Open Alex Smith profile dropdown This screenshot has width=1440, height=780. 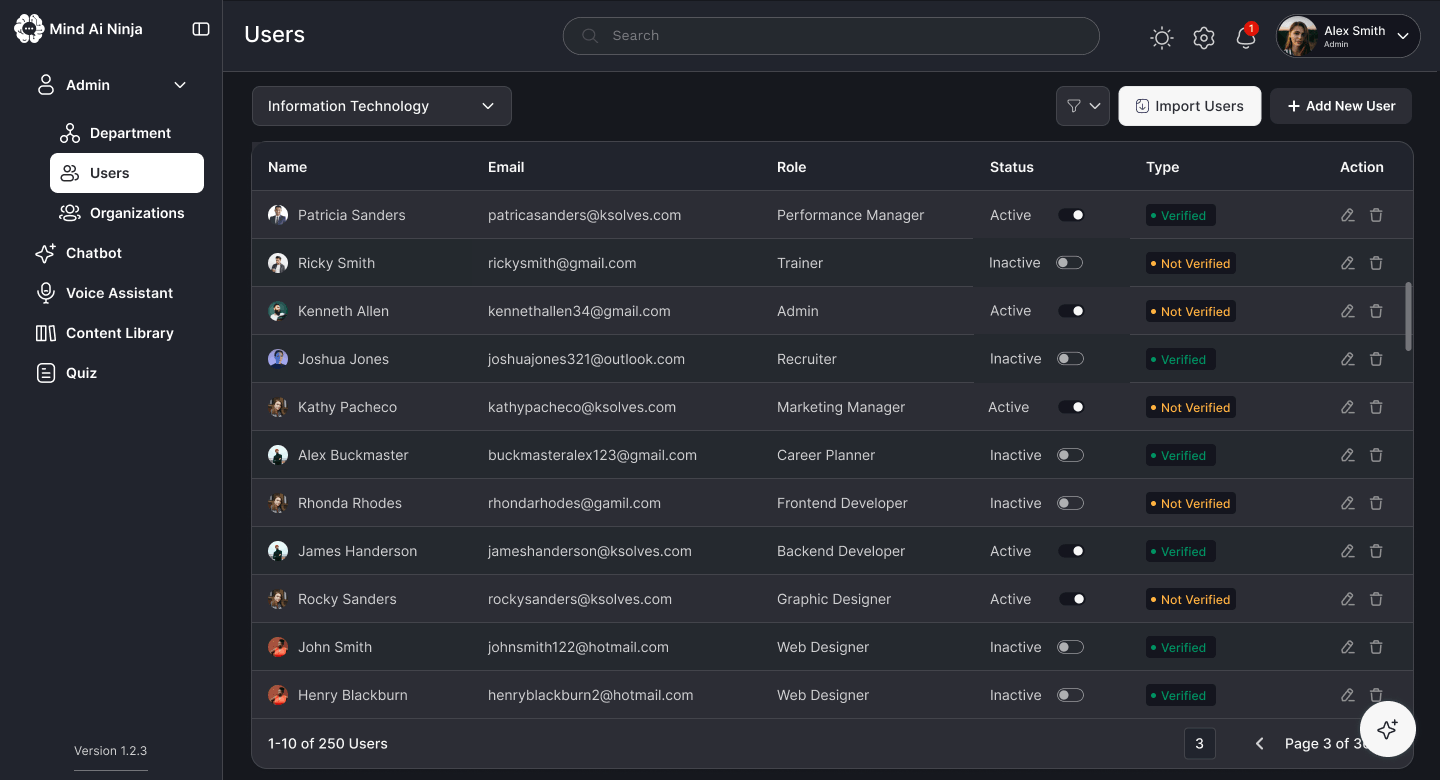point(1348,36)
